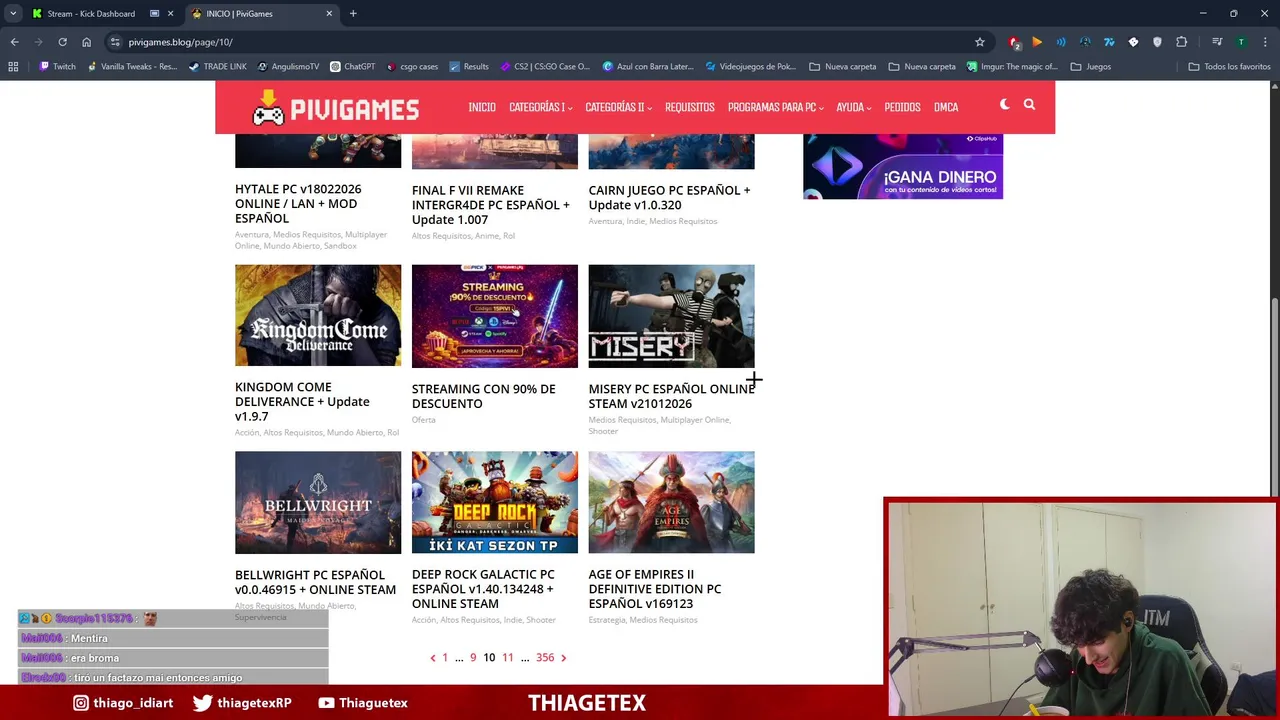Open Bellwright game thumbnail
Image resolution: width=1280 pixels, height=720 pixels.
coord(318,502)
